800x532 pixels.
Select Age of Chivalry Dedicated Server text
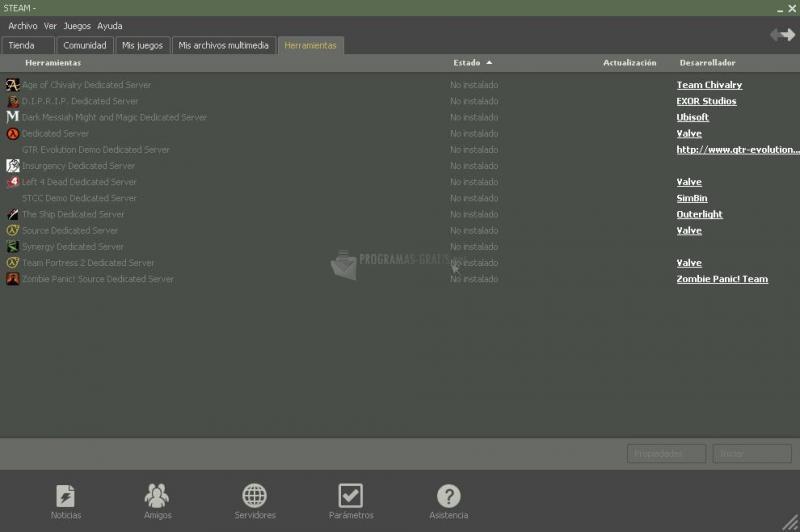click(x=86, y=85)
